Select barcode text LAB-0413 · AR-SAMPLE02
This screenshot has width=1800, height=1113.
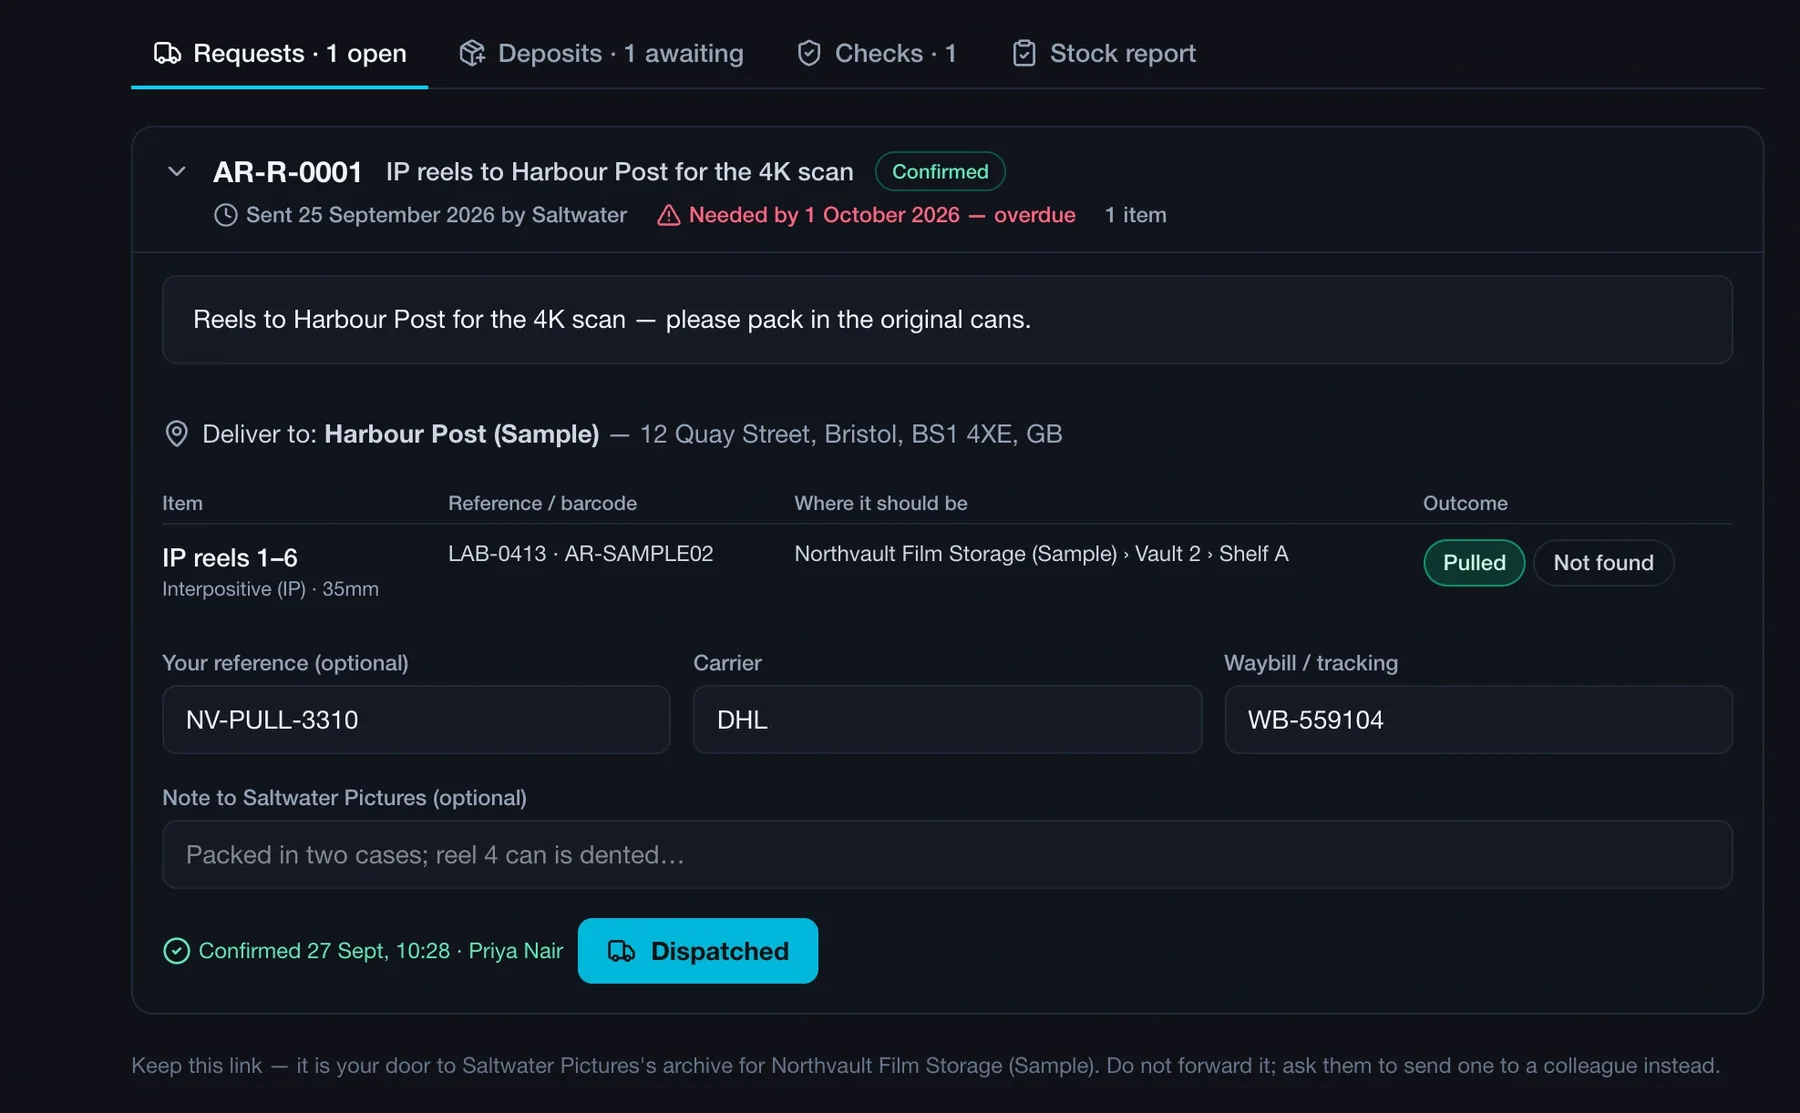[x=581, y=554]
